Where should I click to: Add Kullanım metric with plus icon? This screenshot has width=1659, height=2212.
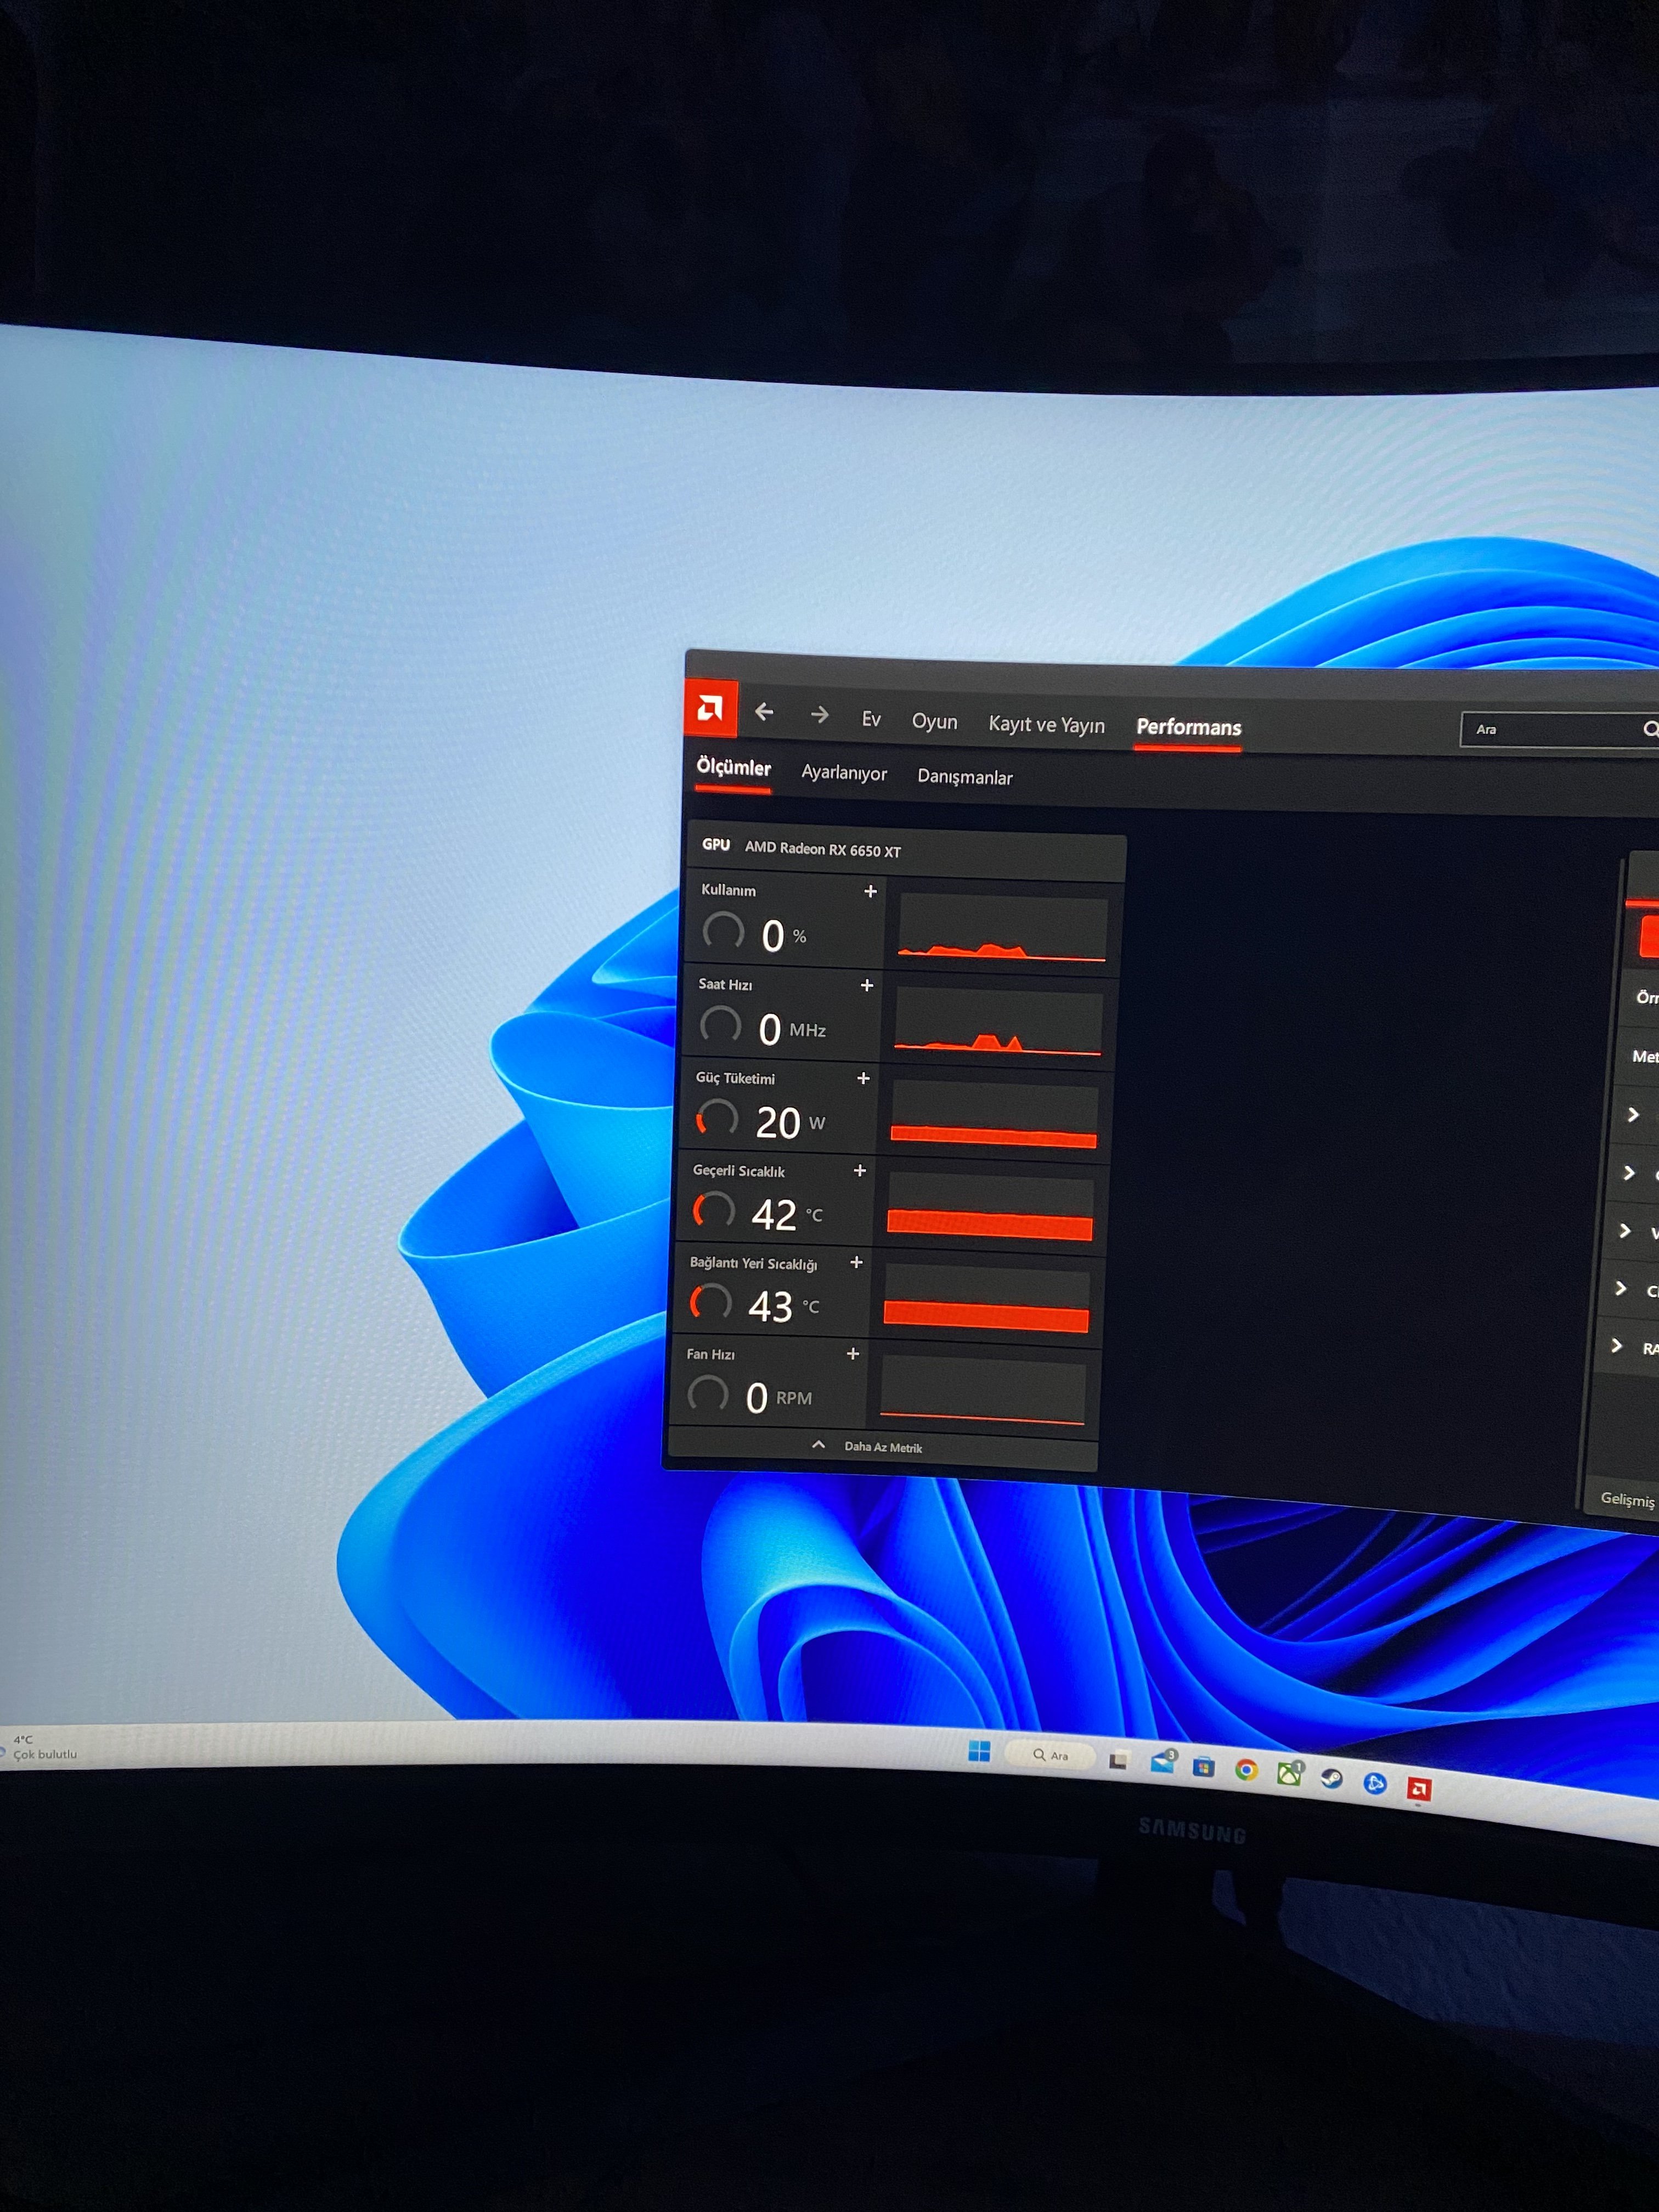click(870, 891)
